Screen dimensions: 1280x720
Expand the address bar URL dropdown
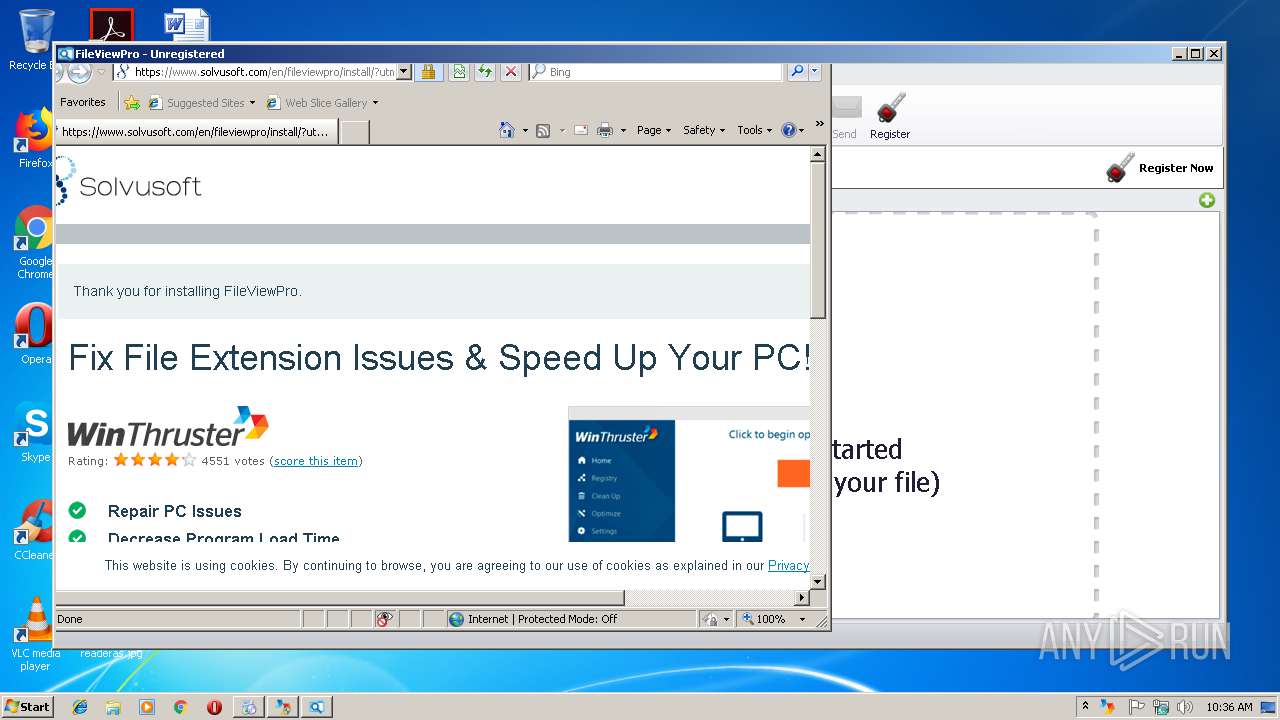404,72
